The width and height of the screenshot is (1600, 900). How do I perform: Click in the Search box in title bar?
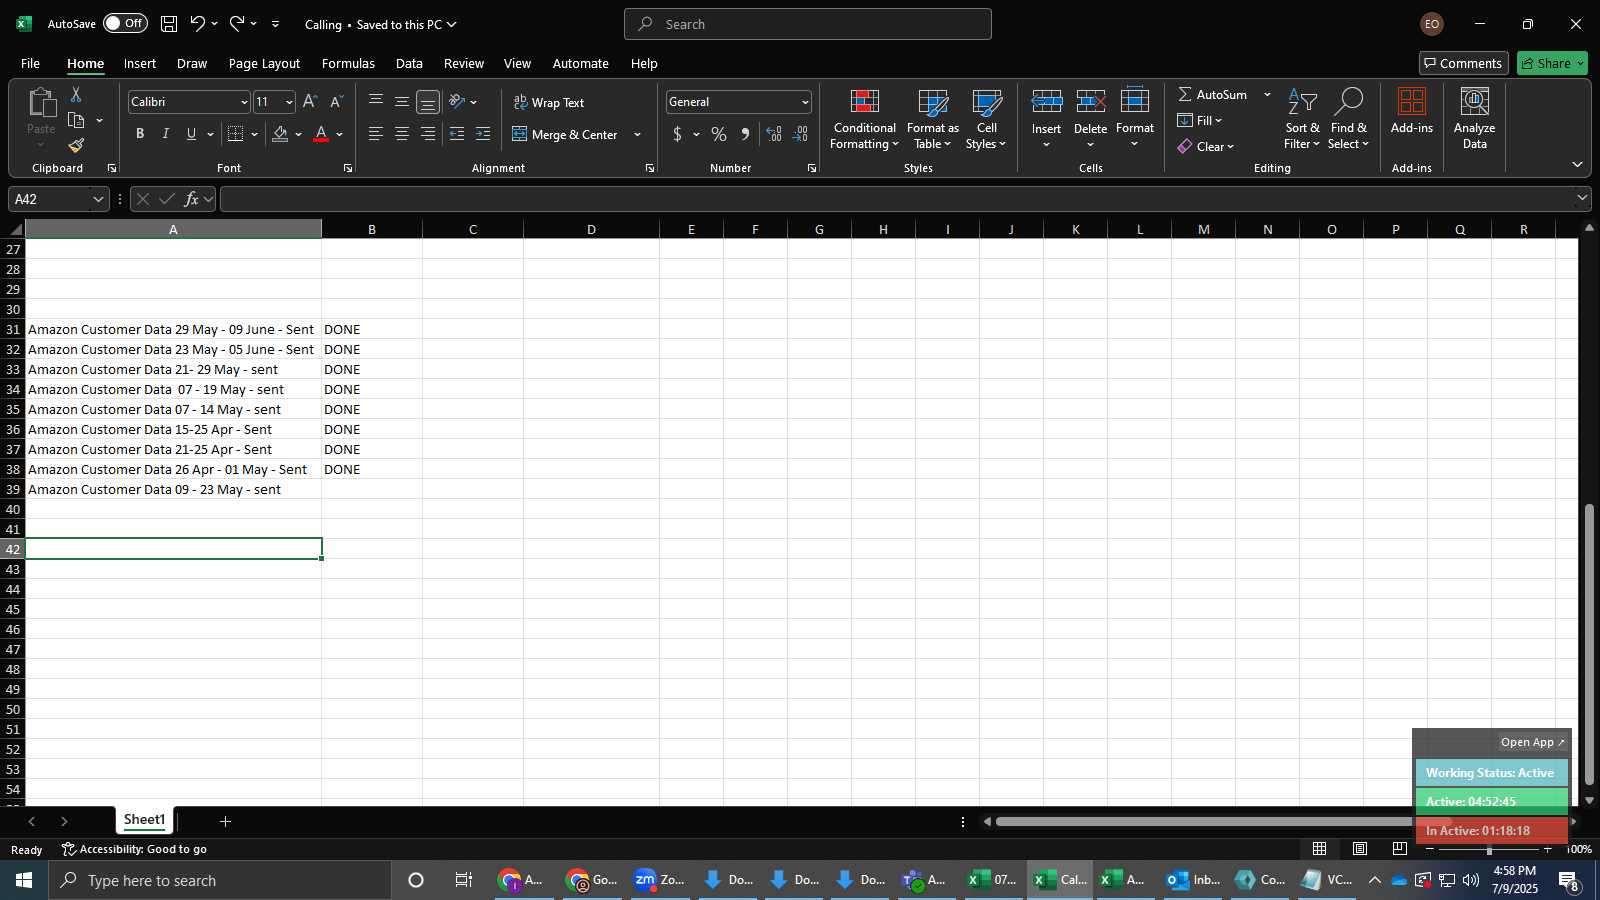point(808,24)
